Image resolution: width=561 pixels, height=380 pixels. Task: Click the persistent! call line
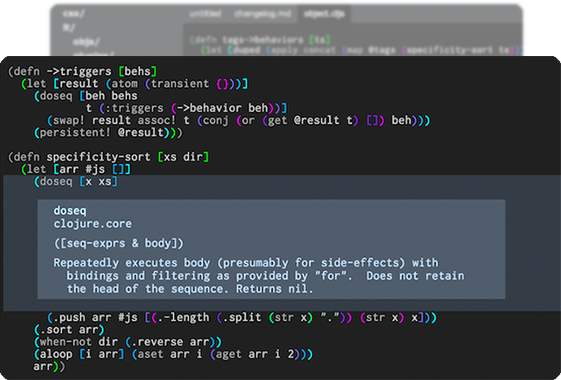[108, 132]
